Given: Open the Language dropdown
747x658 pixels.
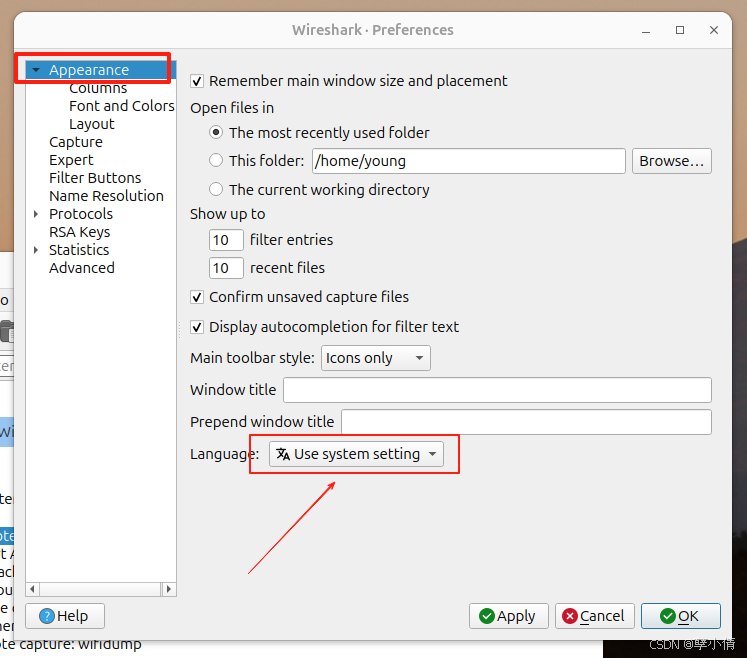Looking at the screenshot, I should (x=356, y=454).
